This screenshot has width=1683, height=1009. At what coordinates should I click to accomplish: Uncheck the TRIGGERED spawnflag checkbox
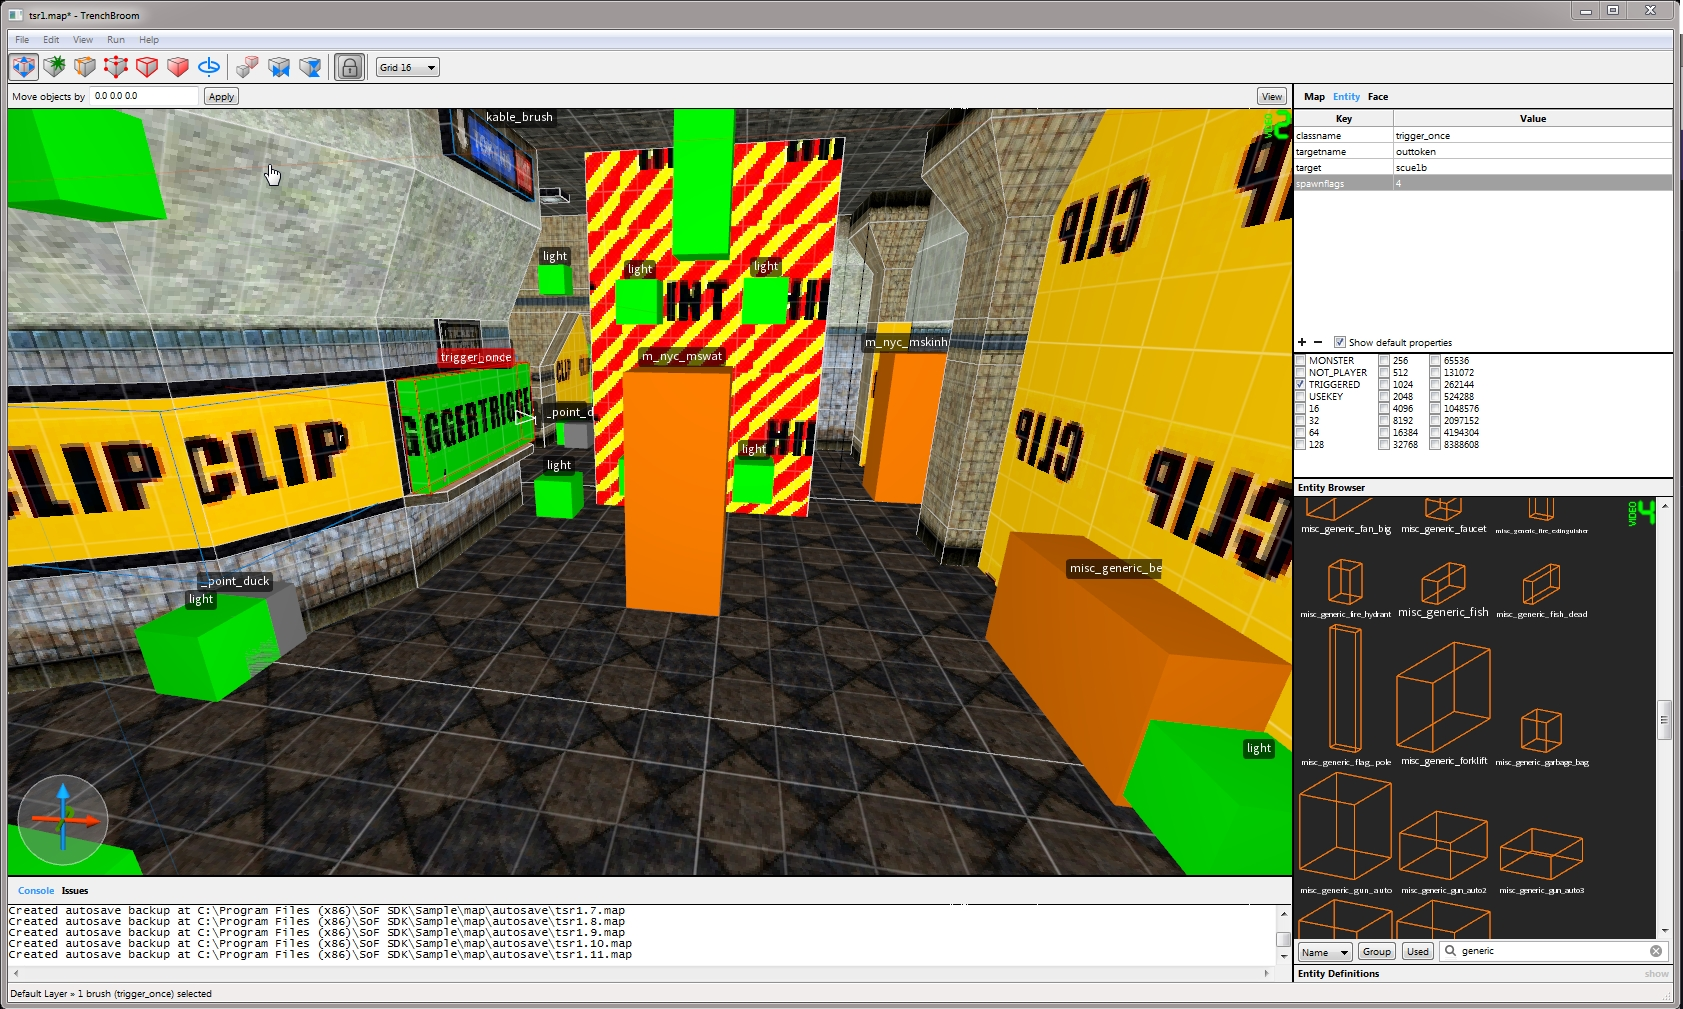(x=1301, y=384)
